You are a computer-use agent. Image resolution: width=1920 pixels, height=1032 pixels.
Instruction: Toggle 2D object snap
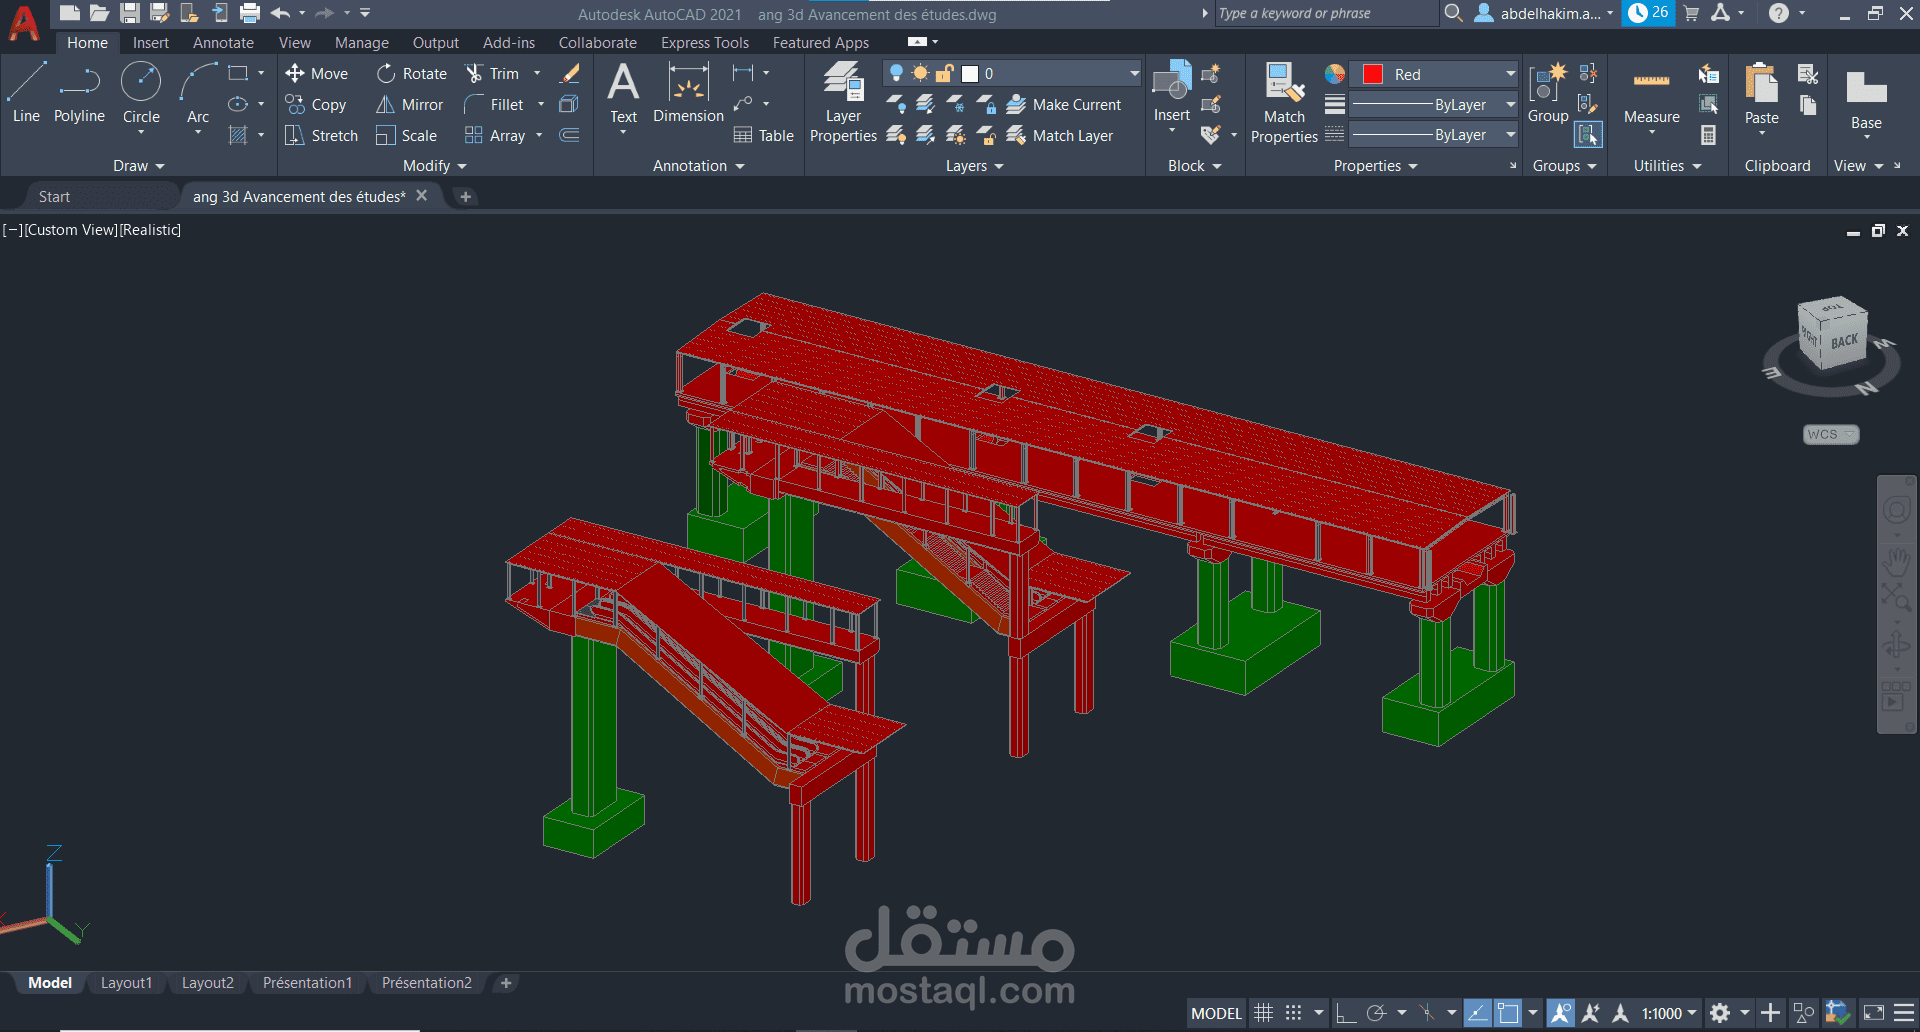(x=1508, y=1013)
